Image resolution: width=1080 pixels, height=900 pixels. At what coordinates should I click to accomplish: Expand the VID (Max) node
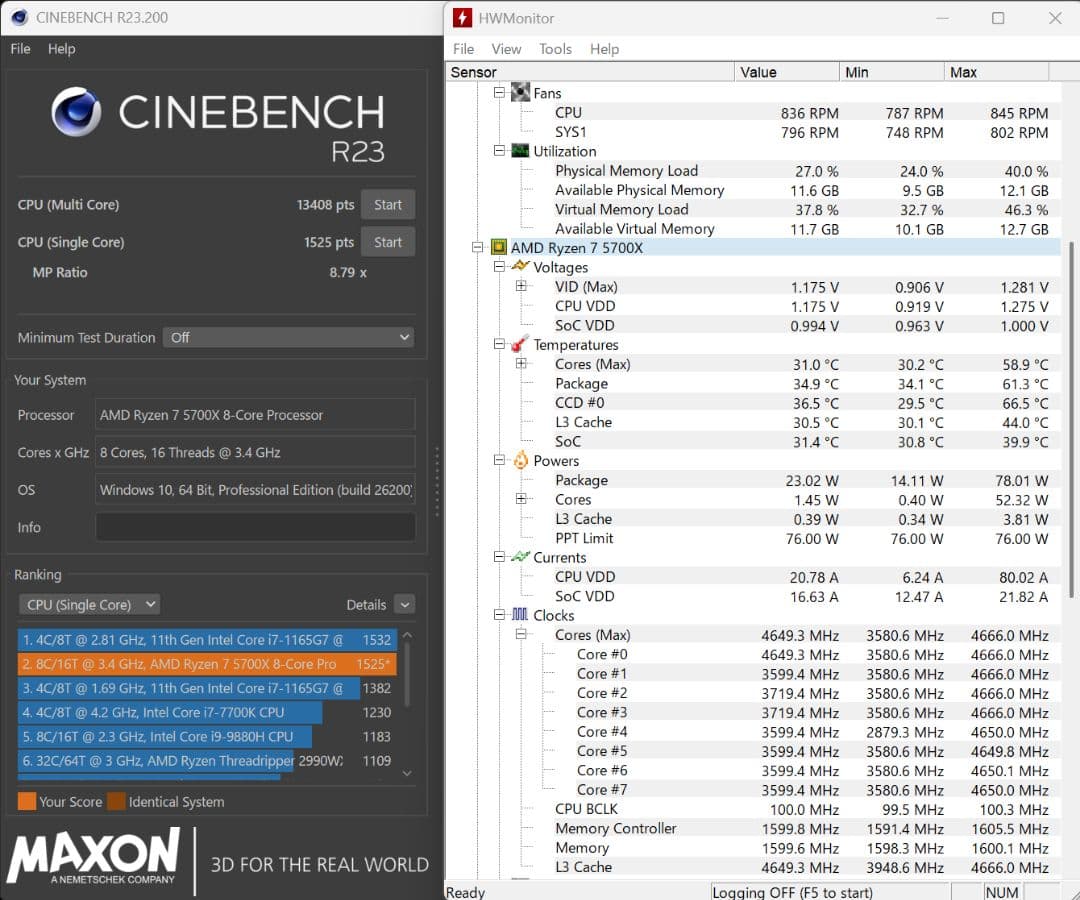tap(521, 286)
